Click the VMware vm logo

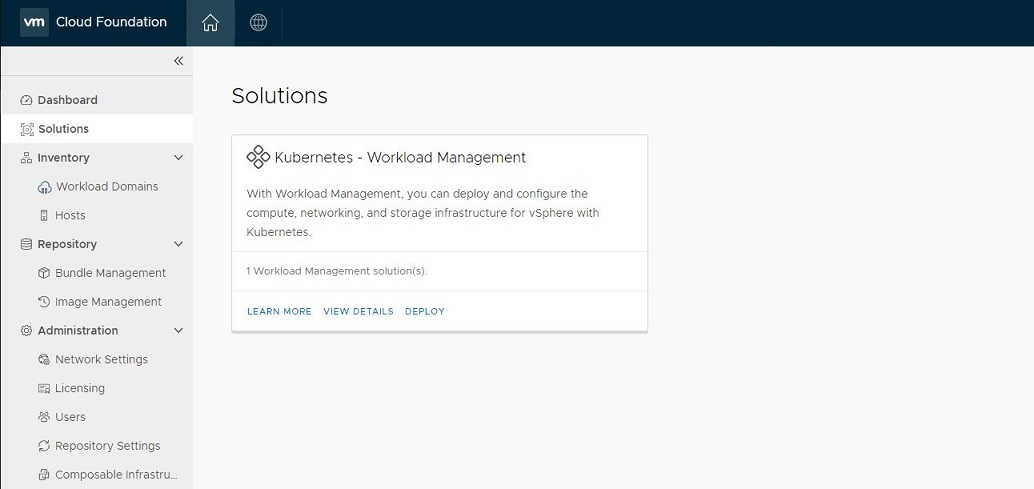[34, 22]
